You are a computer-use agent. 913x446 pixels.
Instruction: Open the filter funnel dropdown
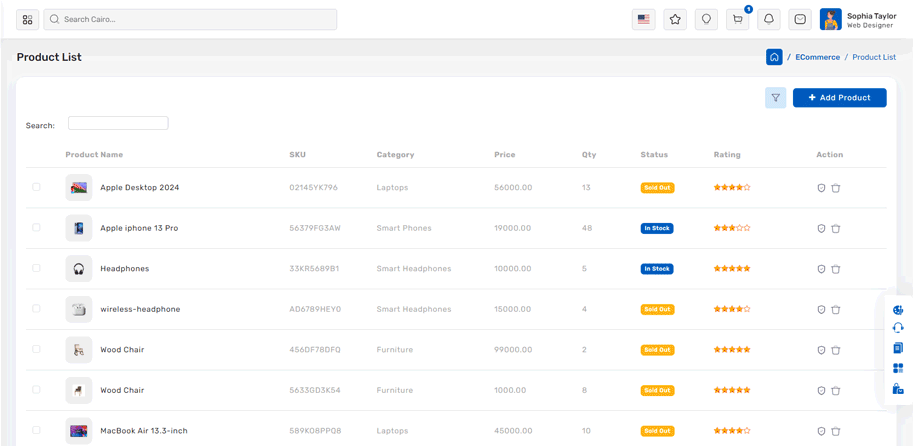tap(775, 98)
